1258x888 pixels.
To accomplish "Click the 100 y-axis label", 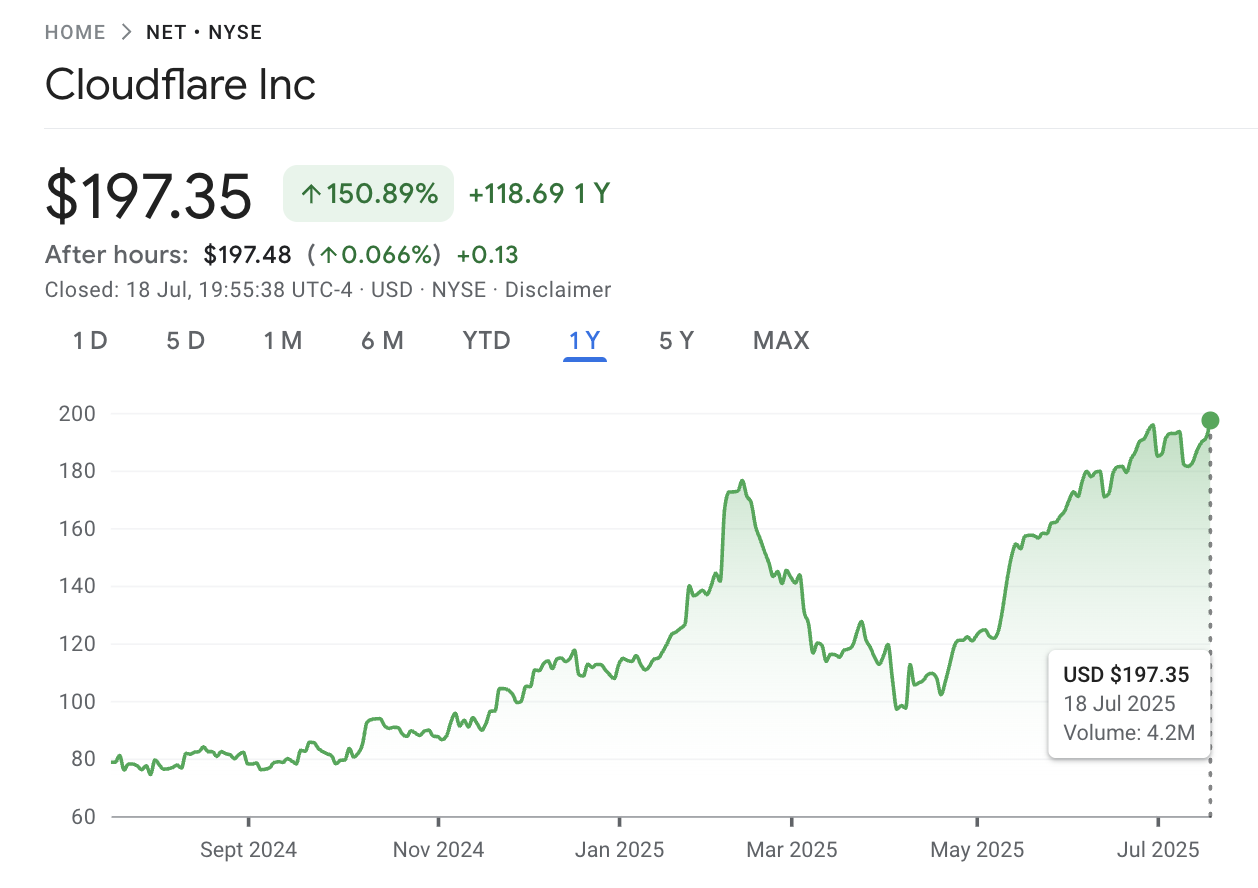I will click(x=78, y=701).
